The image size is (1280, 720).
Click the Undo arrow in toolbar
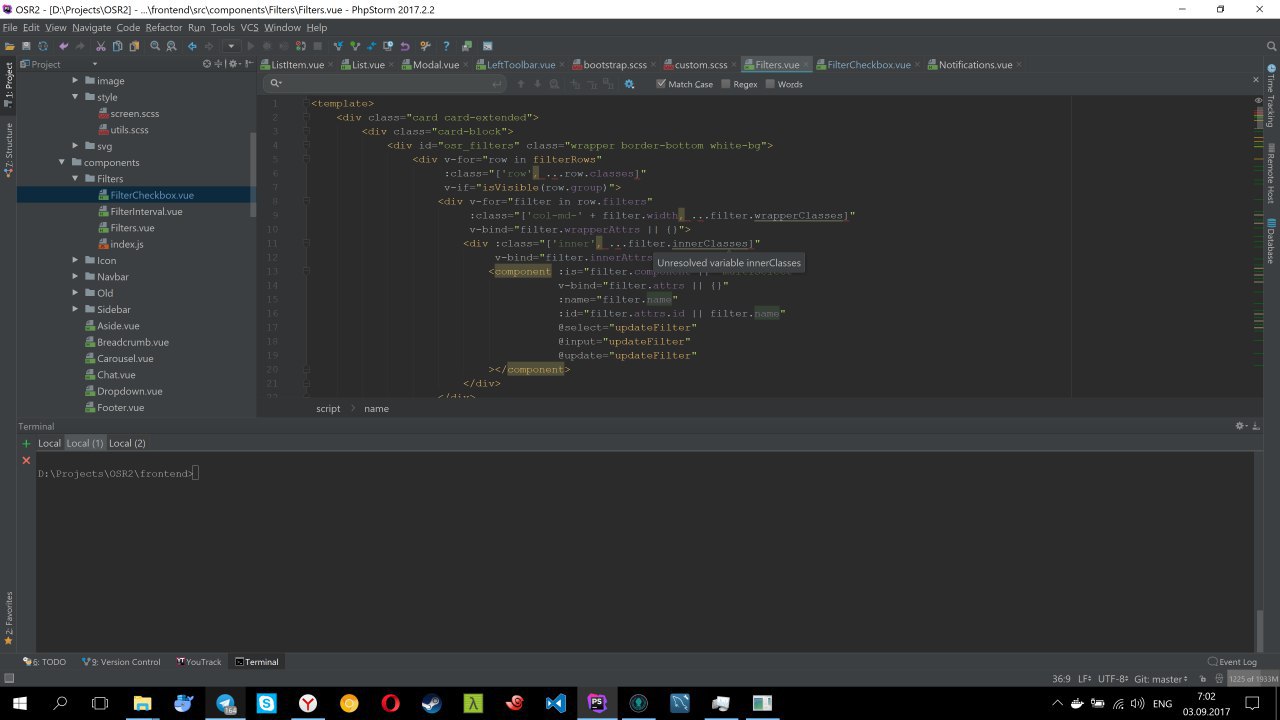click(64, 46)
